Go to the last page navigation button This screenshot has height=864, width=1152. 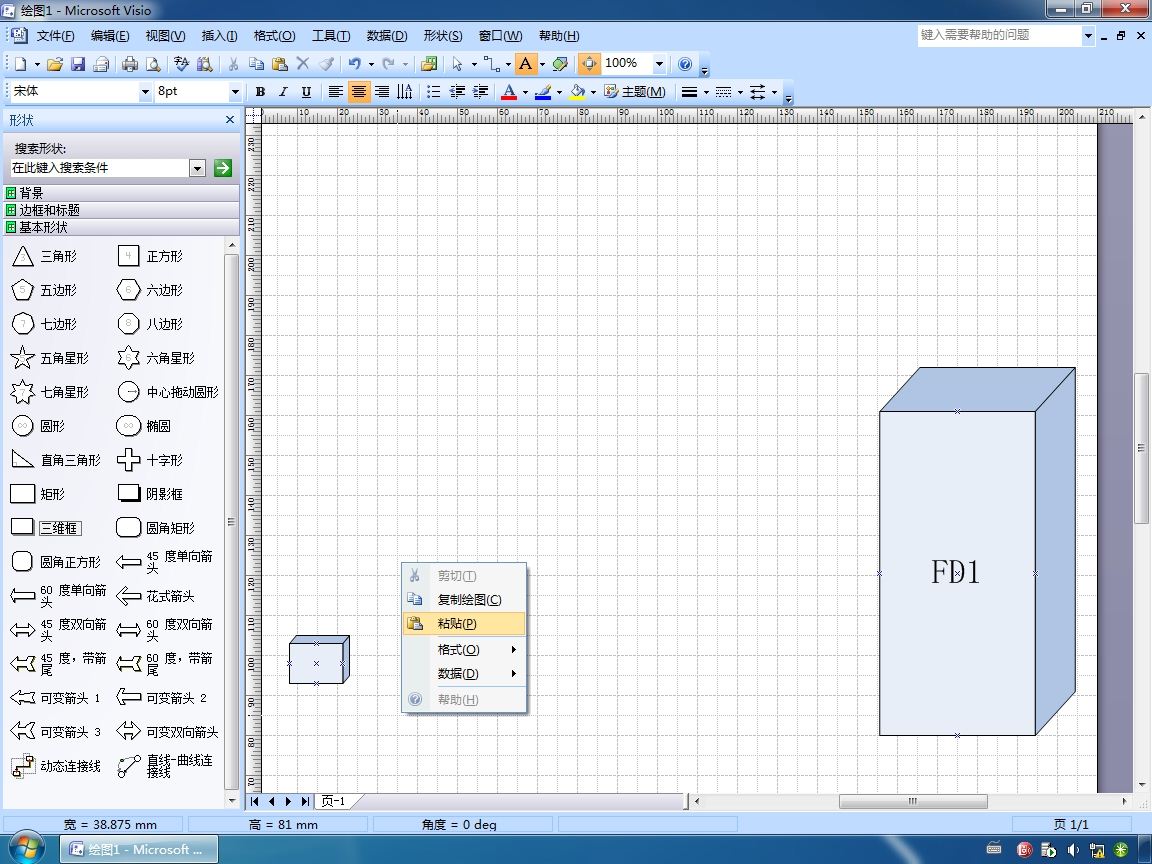tap(306, 802)
